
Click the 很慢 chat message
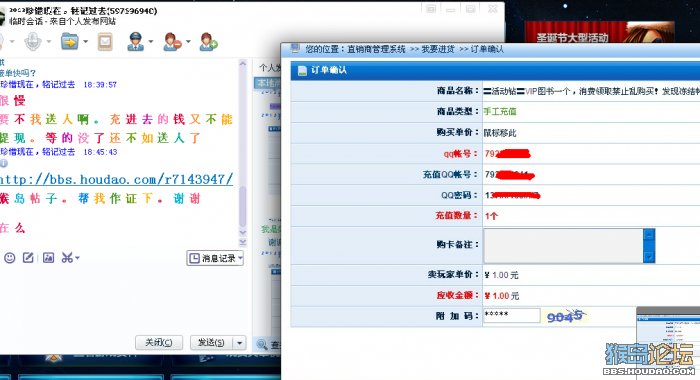pyautogui.click(x=12, y=100)
